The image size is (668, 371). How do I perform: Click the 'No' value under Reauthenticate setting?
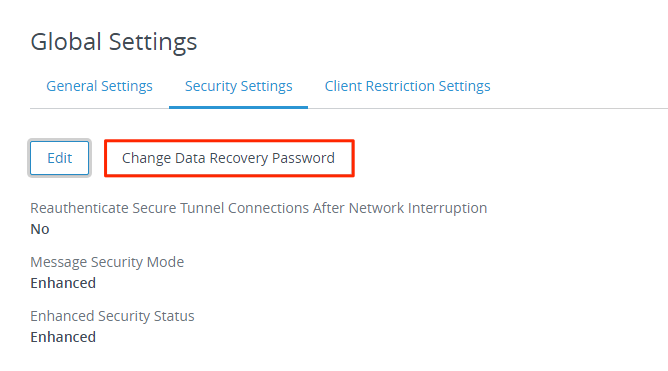click(40, 229)
